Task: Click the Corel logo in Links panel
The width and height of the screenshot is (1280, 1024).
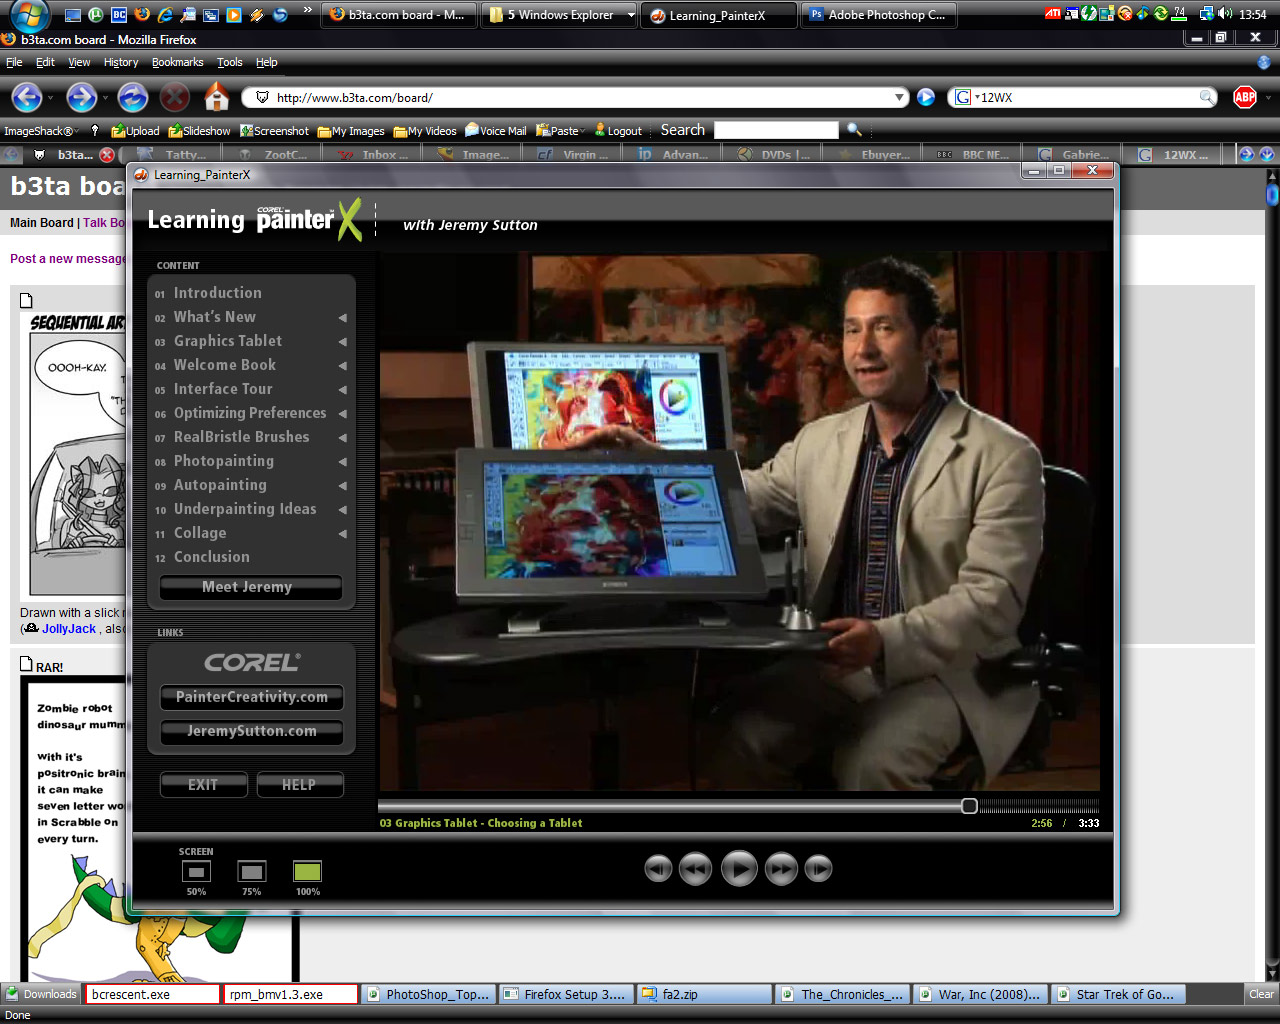Action: (x=252, y=663)
